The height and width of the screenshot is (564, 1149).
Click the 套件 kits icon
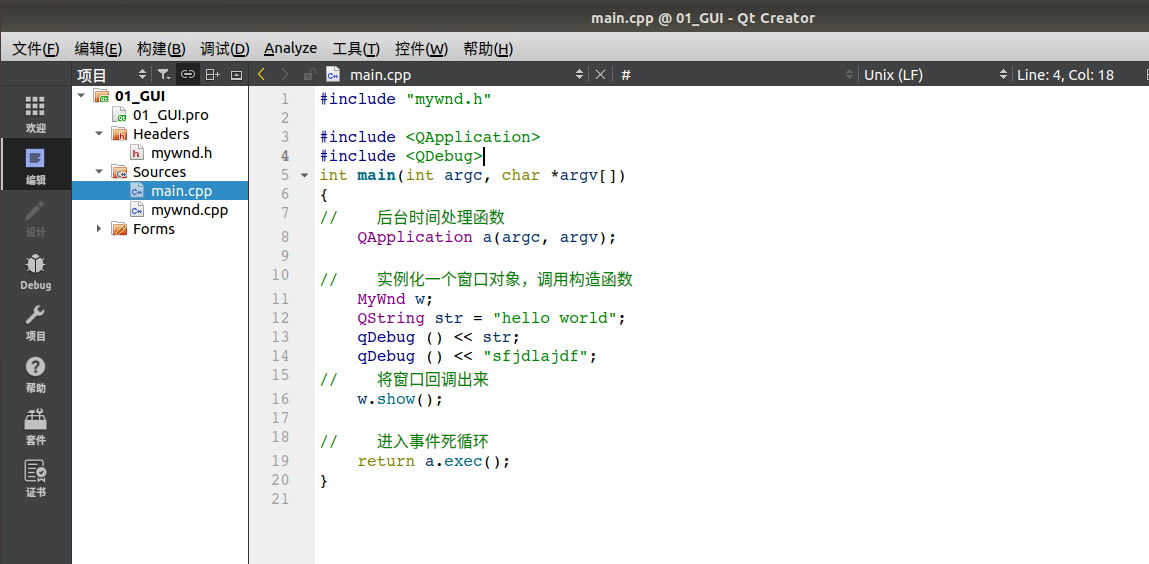click(35, 427)
